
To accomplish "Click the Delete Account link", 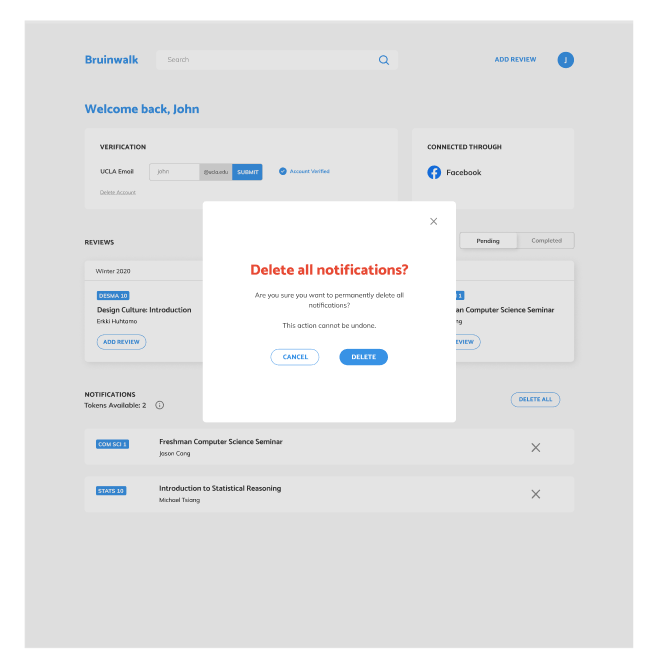I will point(117,192).
